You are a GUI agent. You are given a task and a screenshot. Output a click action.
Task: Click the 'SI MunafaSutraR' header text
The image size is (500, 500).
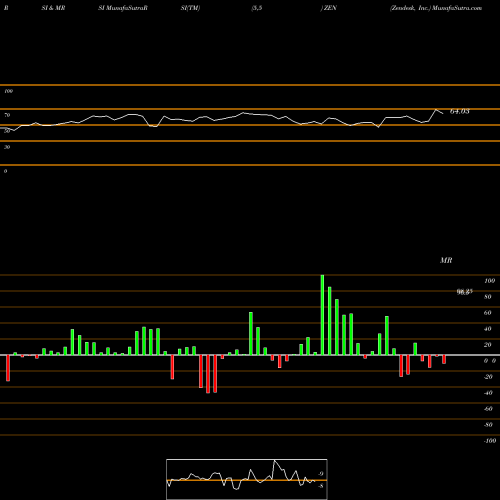tap(123, 8)
